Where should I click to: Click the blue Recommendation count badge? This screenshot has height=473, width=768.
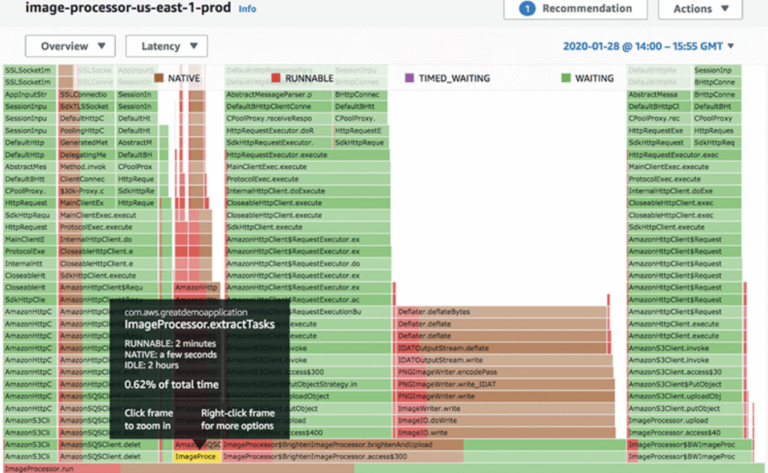[527, 8]
